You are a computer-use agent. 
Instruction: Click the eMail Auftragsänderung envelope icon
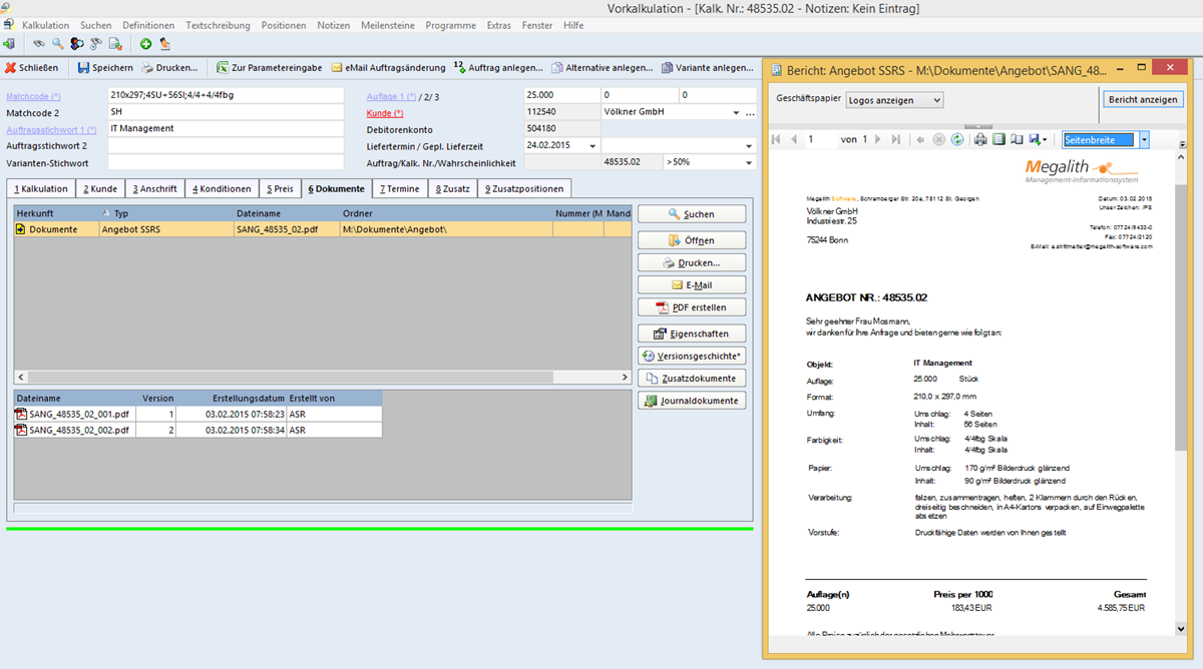(337, 68)
